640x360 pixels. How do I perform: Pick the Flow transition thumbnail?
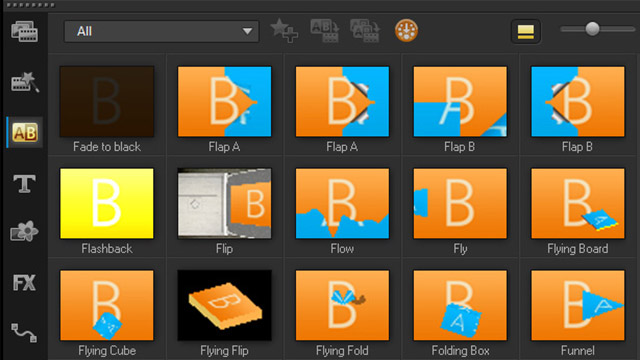click(342, 211)
